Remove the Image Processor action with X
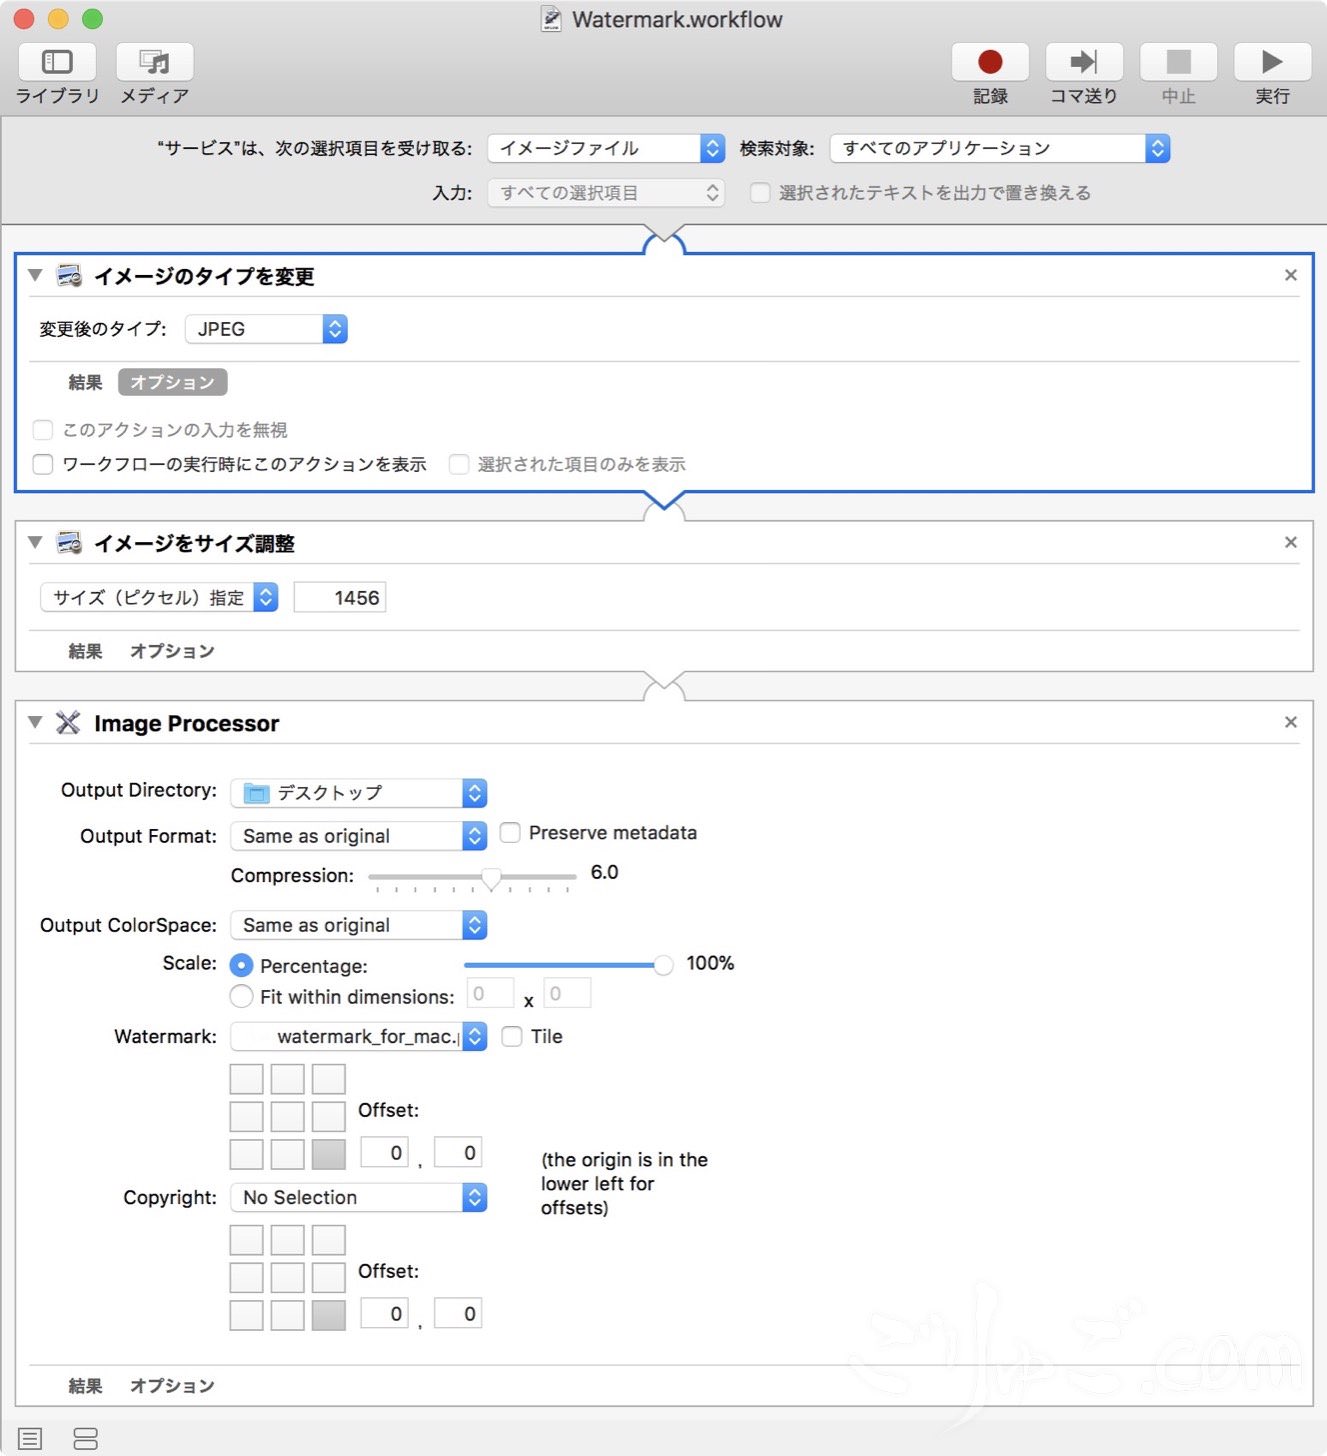The width and height of the screenshot is (1327, 1456). [x=1291, y=722]
